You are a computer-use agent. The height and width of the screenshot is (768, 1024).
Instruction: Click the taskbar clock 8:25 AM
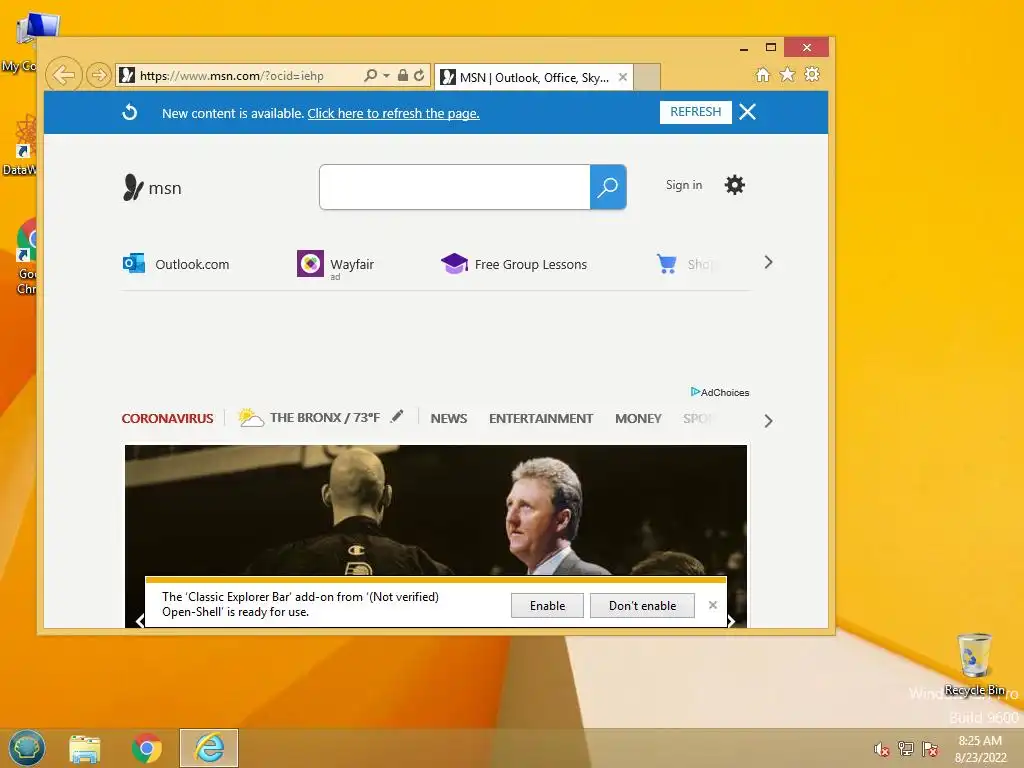click(x=980, y=741)
